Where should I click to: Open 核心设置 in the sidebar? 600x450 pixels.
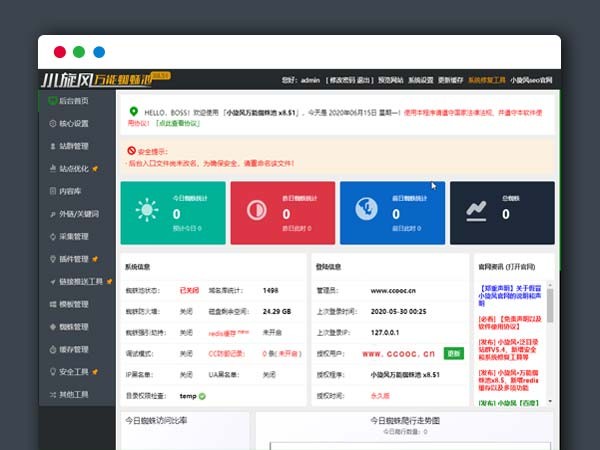click(x=73, y=124)
